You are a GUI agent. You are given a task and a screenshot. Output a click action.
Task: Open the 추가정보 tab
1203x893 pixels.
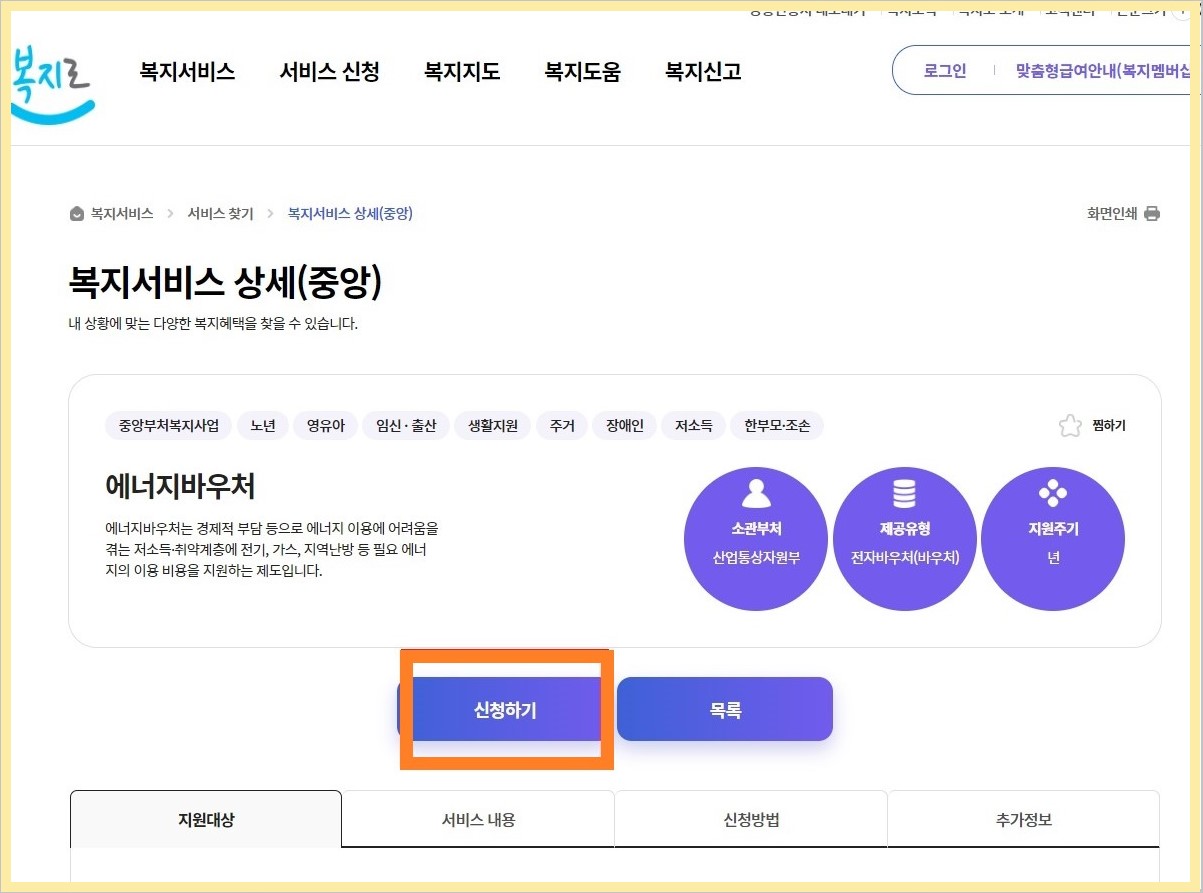[1023, 818]
